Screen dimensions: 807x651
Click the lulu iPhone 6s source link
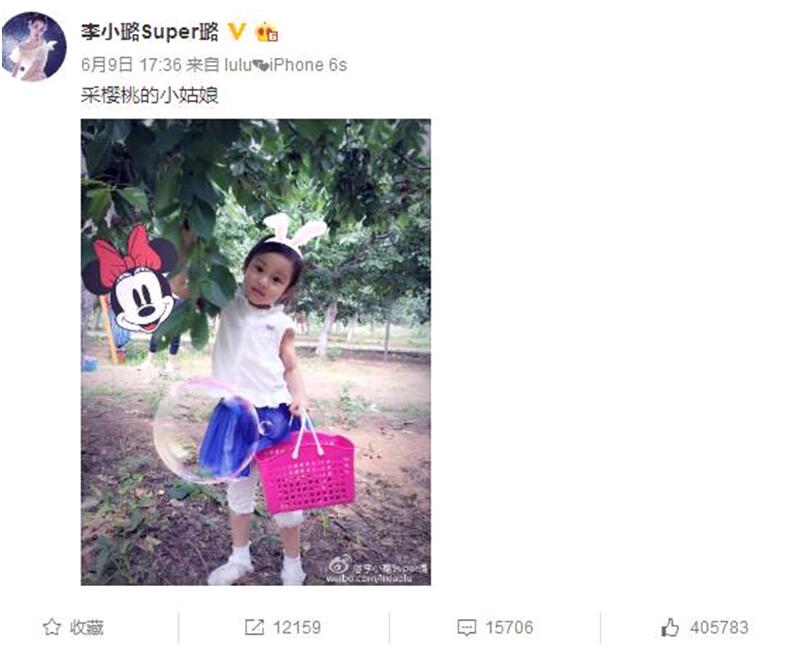[286, 65]
